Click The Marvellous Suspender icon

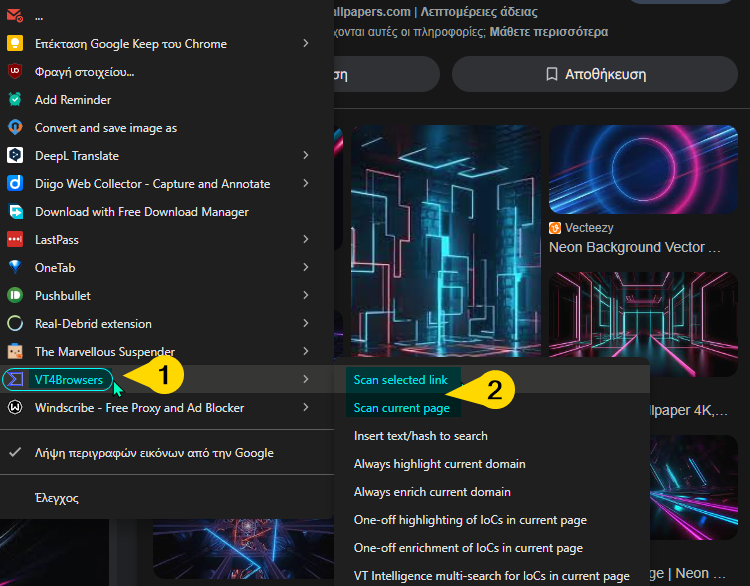pos(15,352)
